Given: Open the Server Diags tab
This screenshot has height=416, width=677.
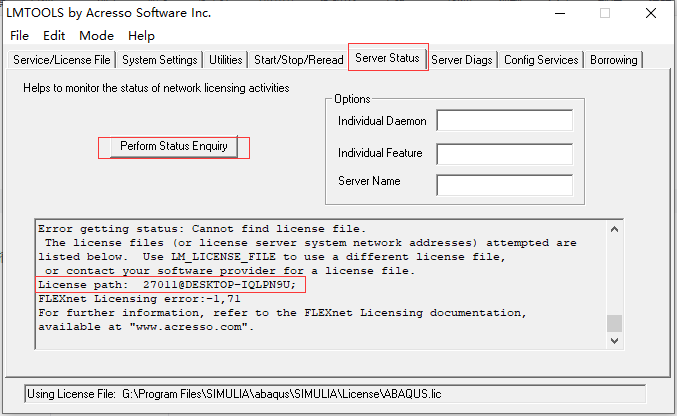Looking at the screenshot, I should tap(462, 60).
